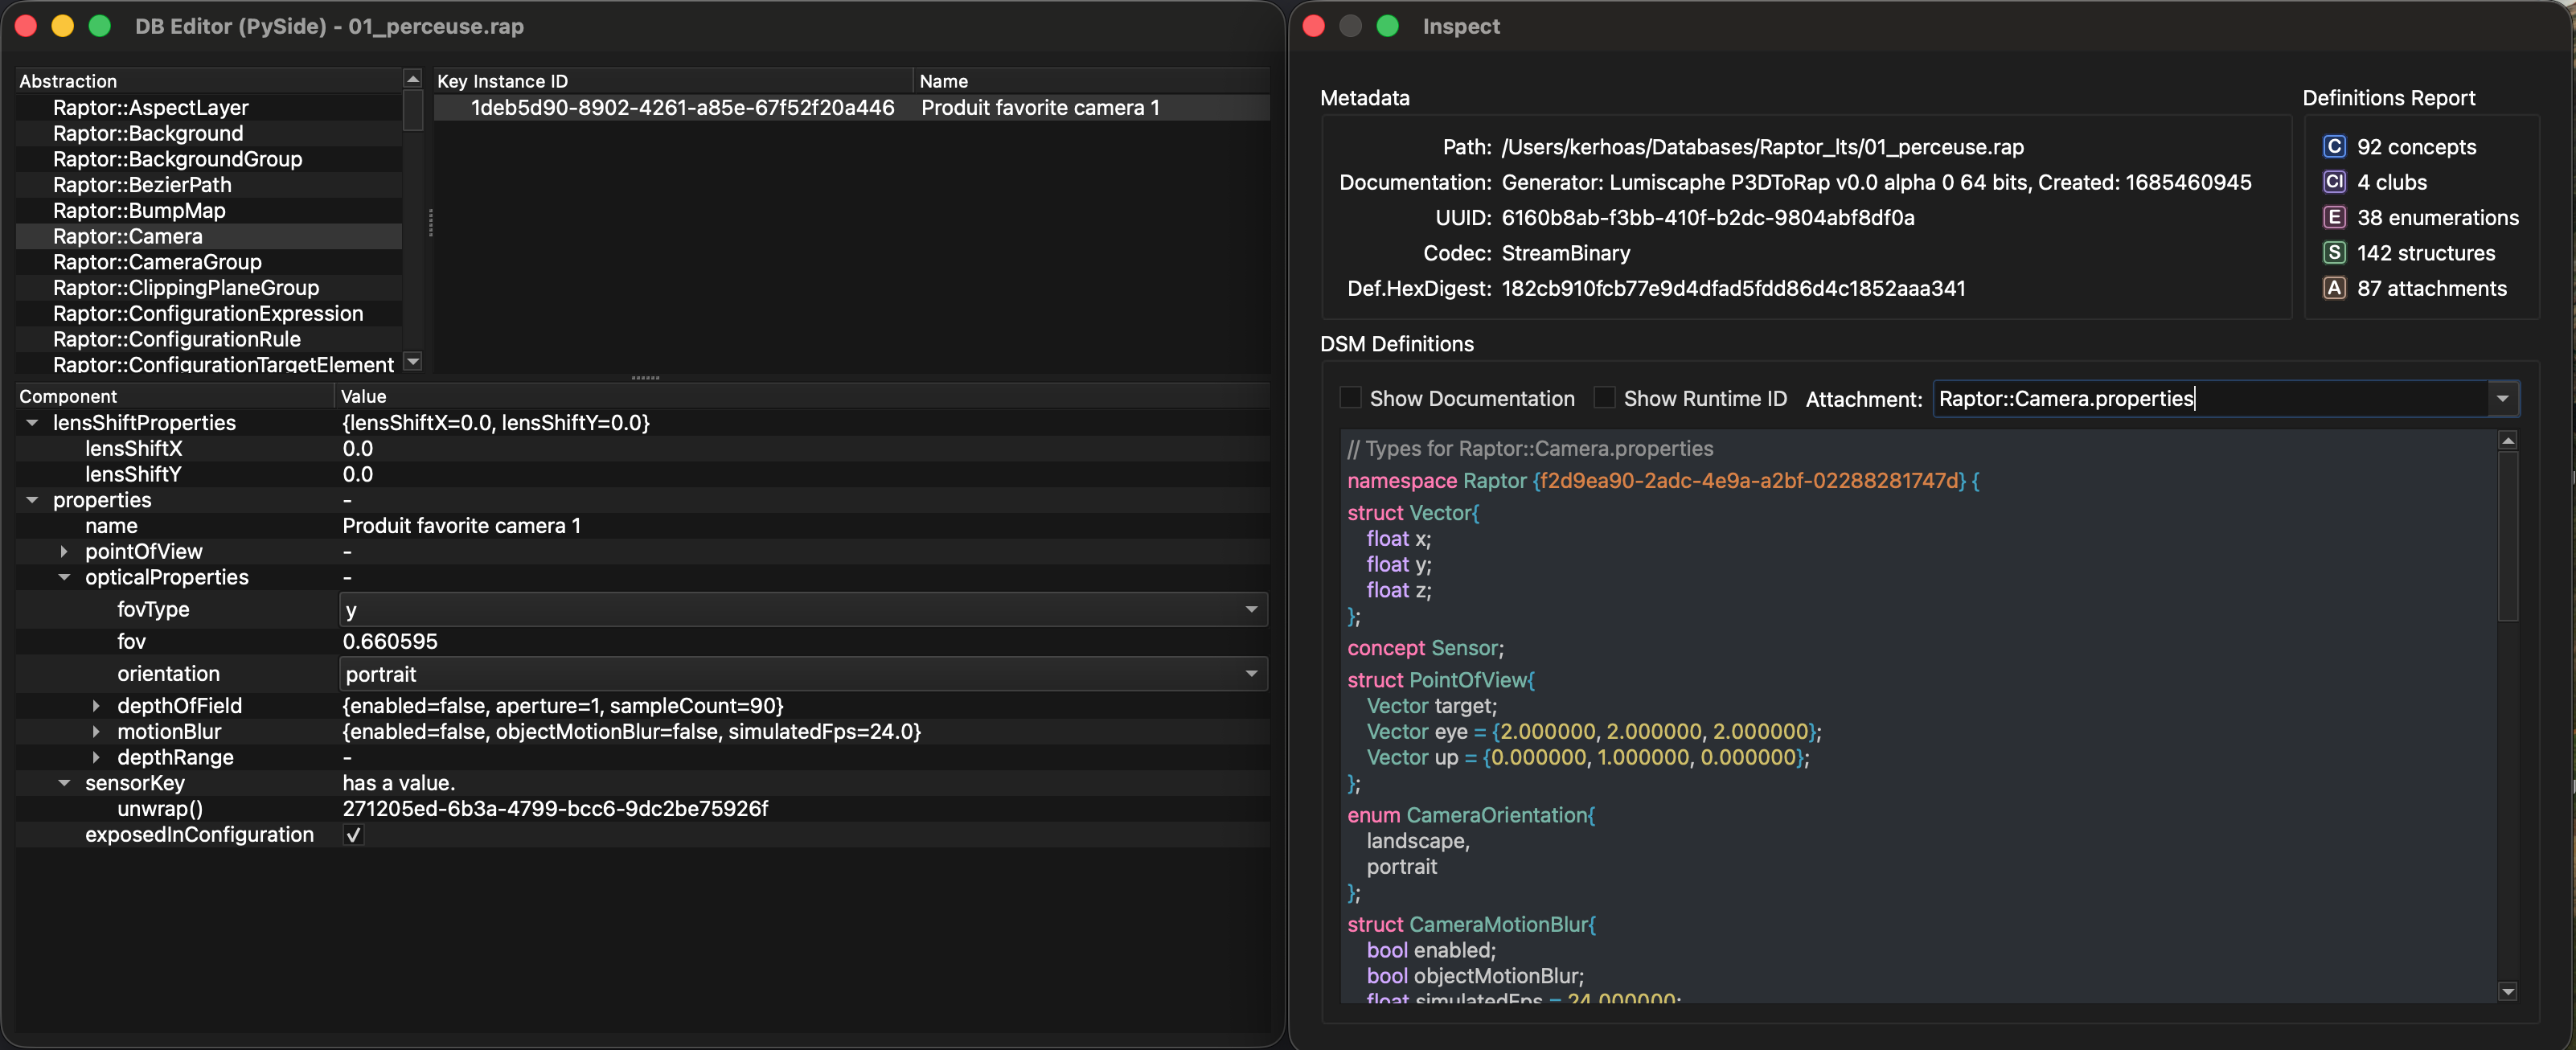Image resolution: width=2576 pixels, height=1050 pixels.
Task: Open the orientation dropdown showing portrait
Action: (x=1250, y=674)
